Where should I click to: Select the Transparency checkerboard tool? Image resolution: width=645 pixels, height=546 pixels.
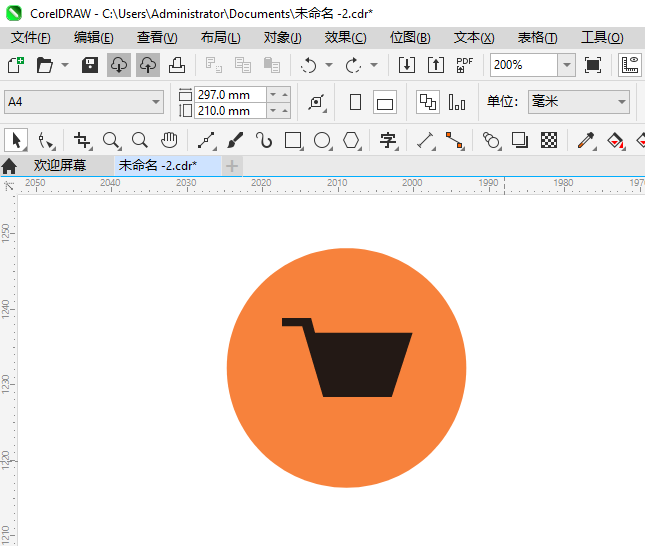point(548,140)
